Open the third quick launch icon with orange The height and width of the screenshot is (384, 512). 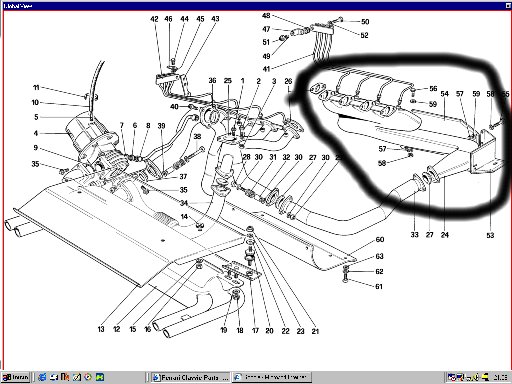[65, 377]
